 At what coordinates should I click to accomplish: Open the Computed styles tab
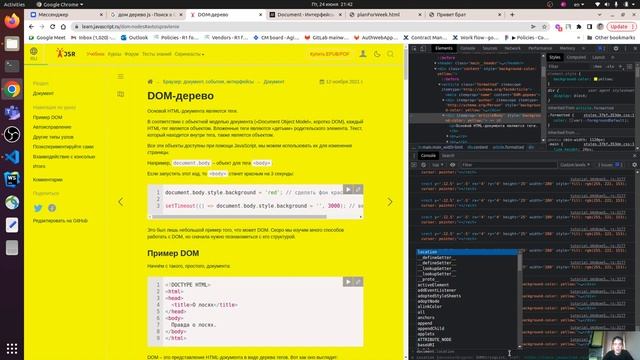pyautogui.click(x=576, y=57)
